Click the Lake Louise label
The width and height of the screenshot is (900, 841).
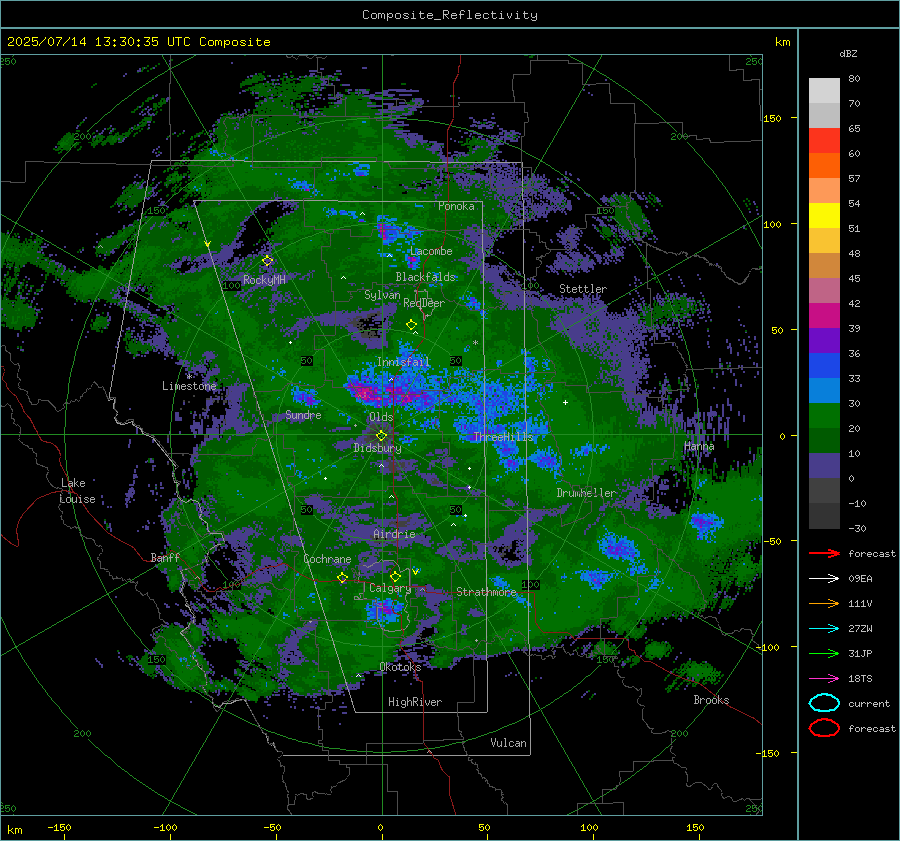(77, 491)
